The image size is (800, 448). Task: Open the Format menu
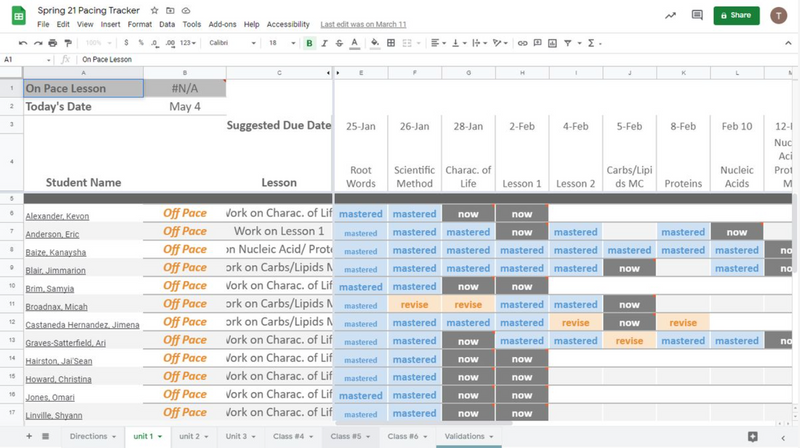140,24
